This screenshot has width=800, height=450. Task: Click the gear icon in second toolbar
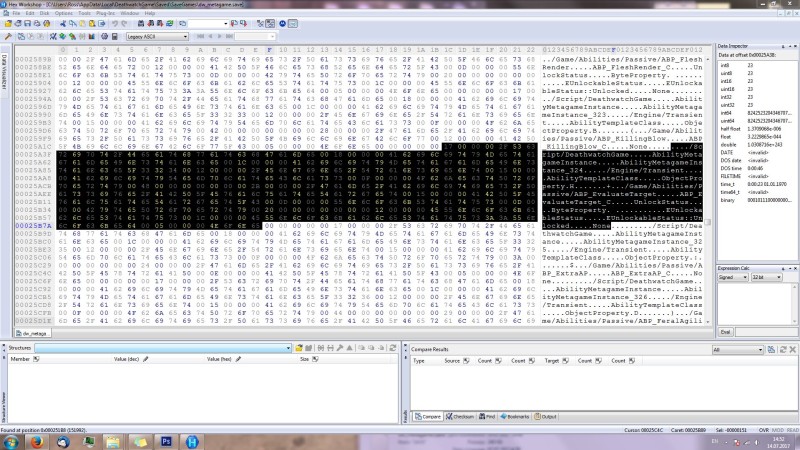(x=105, y=36)
